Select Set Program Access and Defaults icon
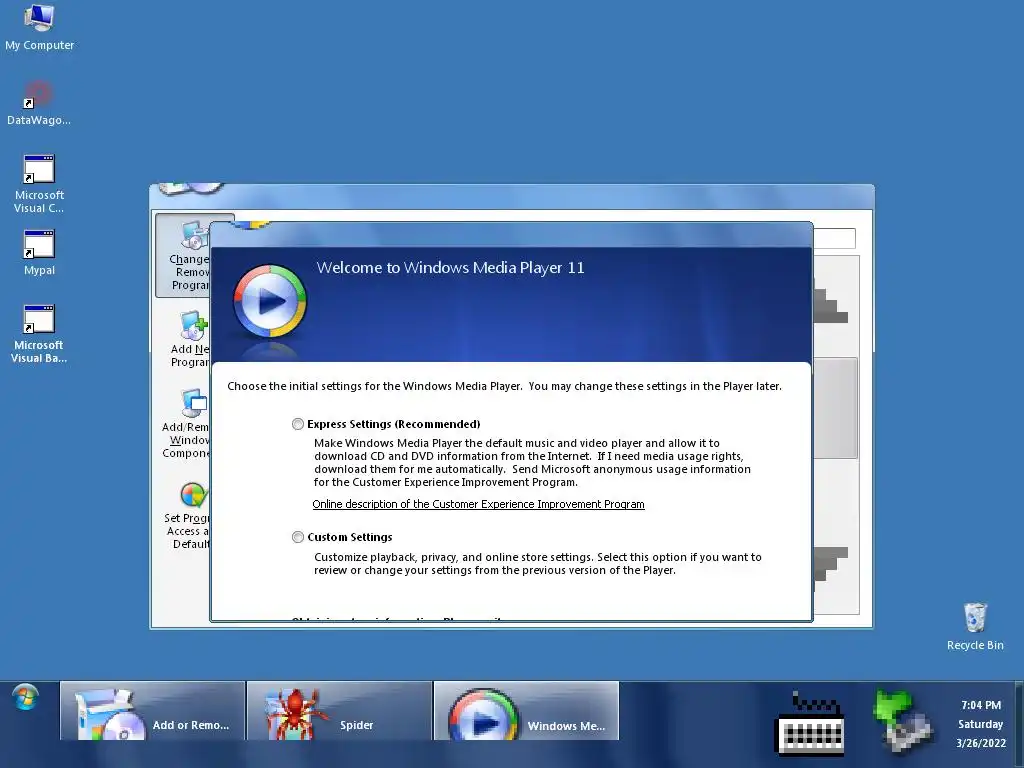The image size is (1024, 768). (187, 516)
